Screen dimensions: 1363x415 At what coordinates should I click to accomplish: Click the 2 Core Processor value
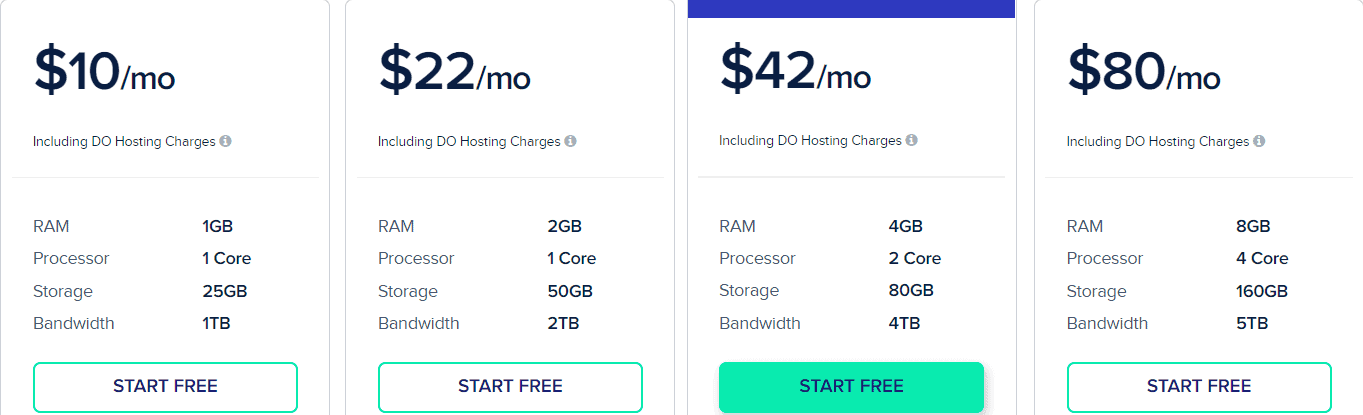tap(914, 258)
